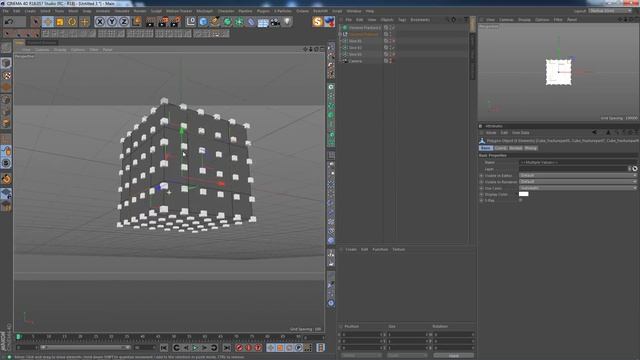Click the search icon in Object Manager
The height and width of the screenshot is (360, 640).
point(447,20)
